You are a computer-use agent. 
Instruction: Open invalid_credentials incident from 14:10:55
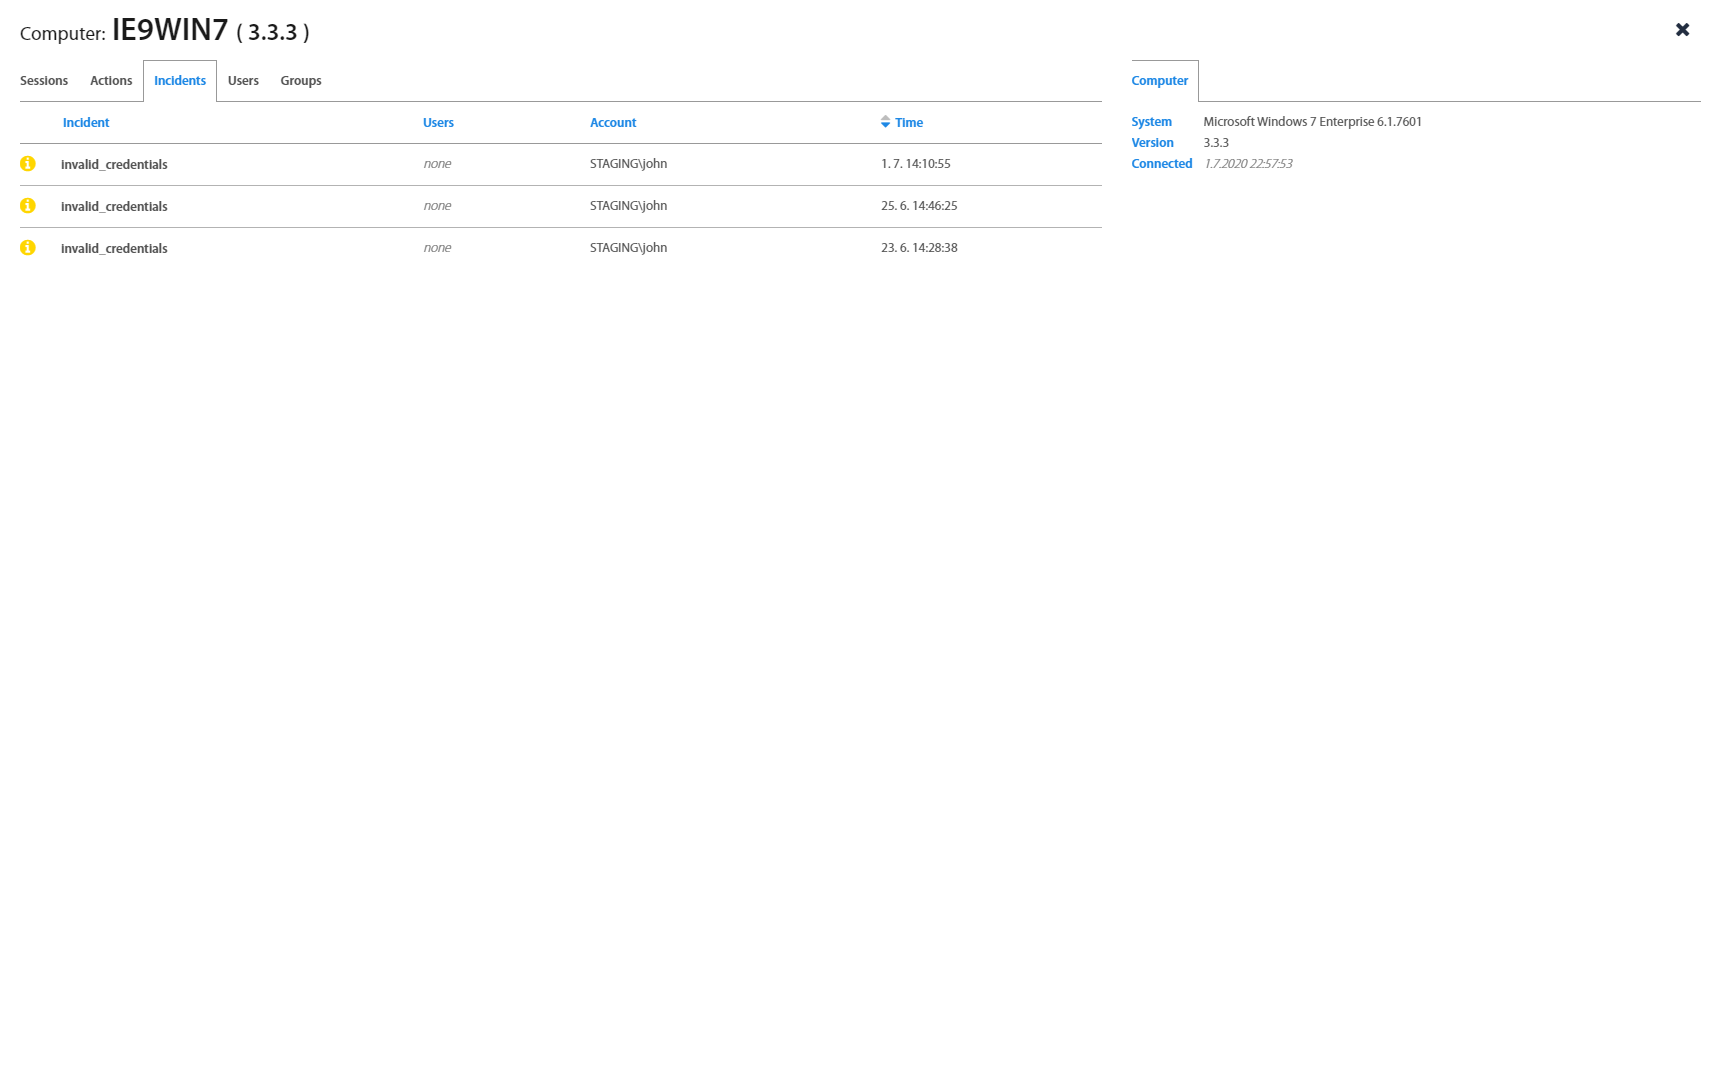pyautogui.click(x=114, y=165)
